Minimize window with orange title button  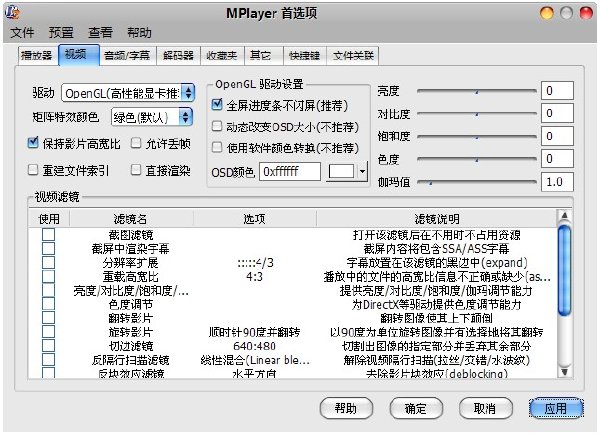pyautogui.click(x=547, y=13)
